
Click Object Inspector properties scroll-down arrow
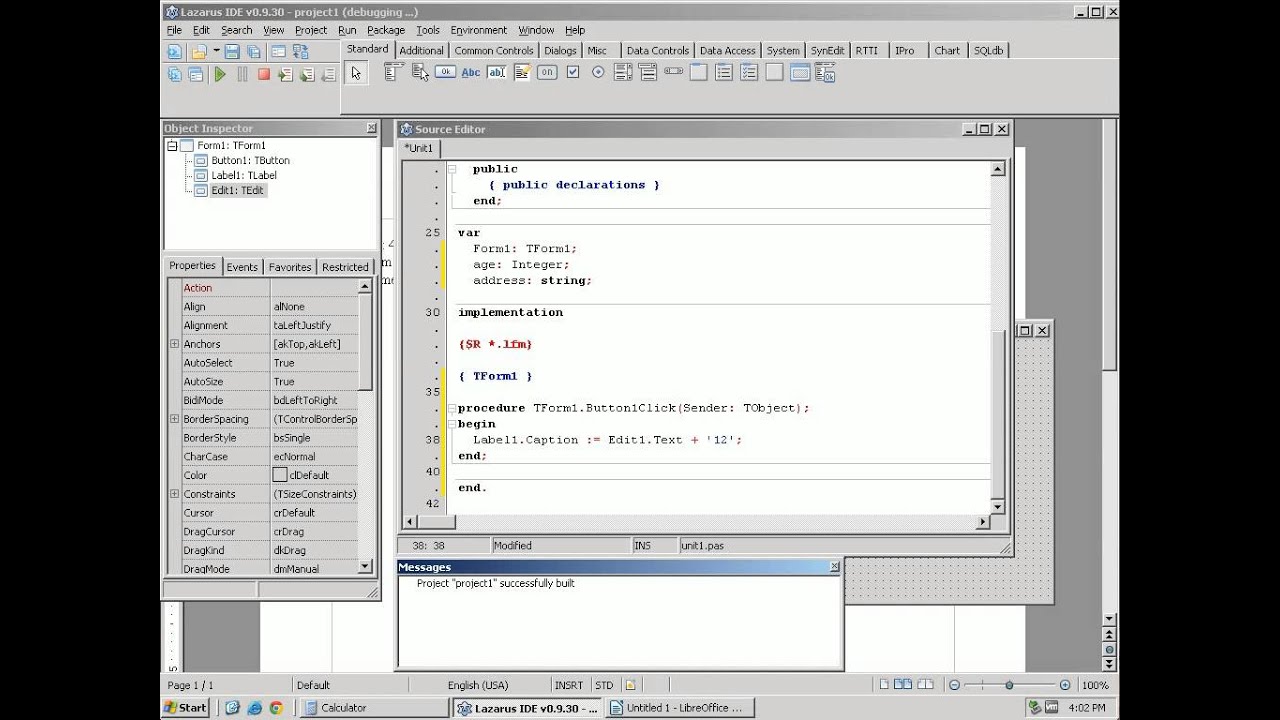pos(364,567)
